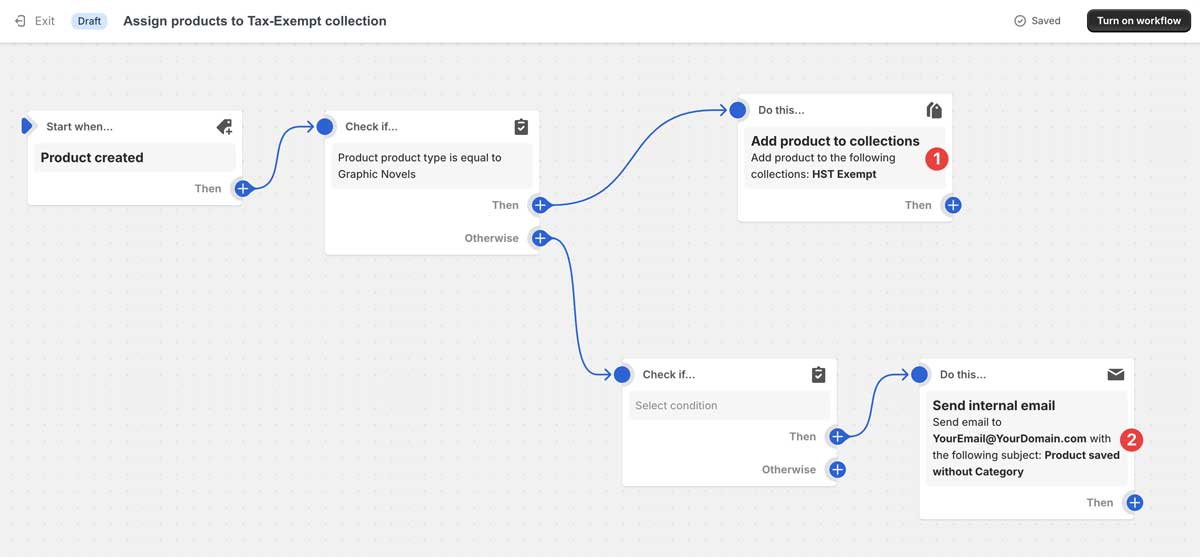
Task: Click the 'Start when...' card header text
Action: pos(79,127)
